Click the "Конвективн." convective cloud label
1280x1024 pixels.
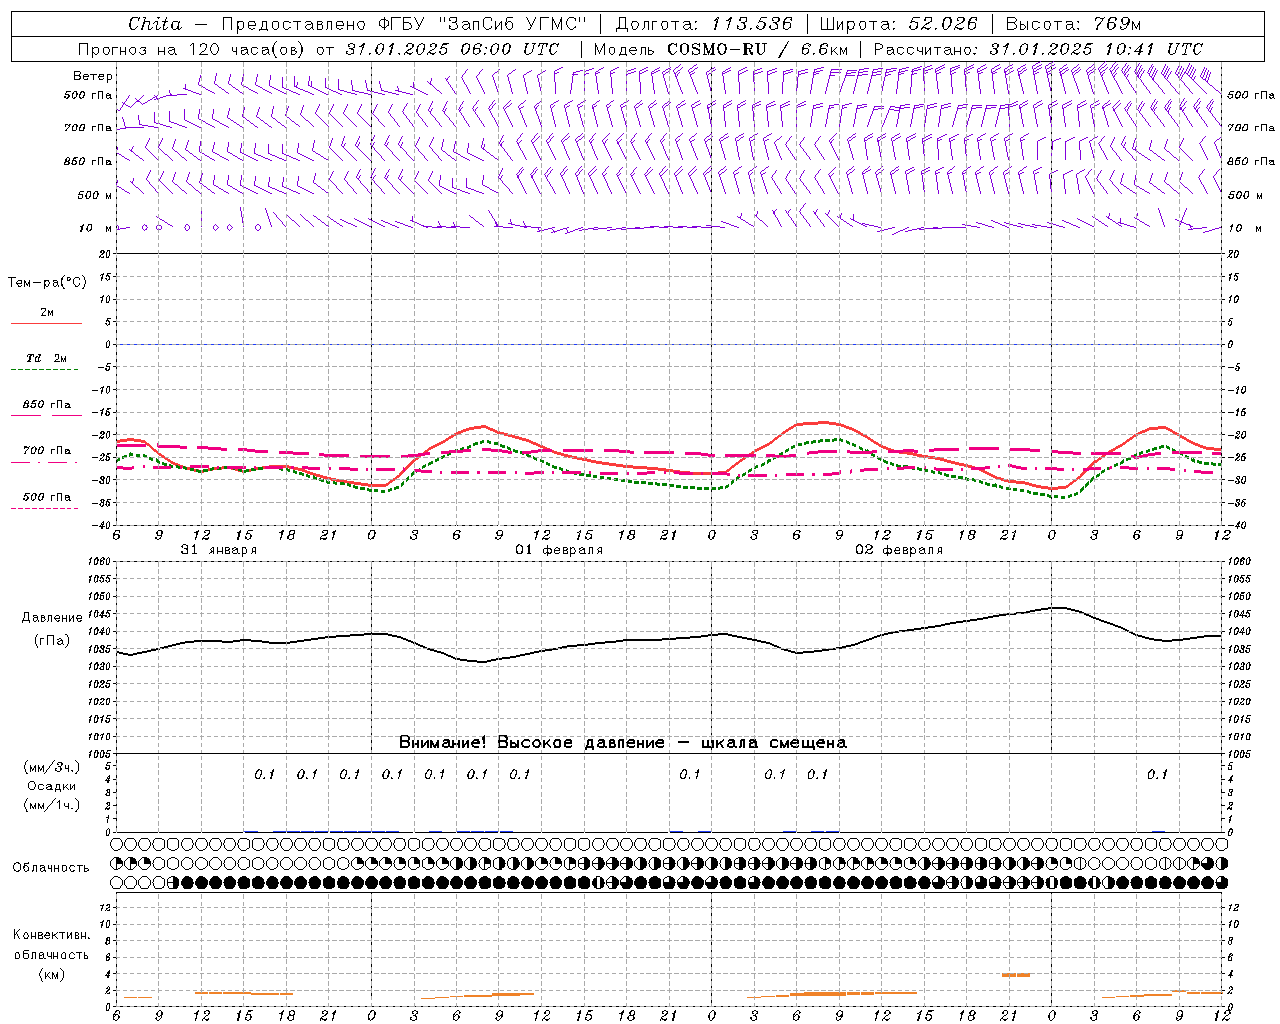52,935
